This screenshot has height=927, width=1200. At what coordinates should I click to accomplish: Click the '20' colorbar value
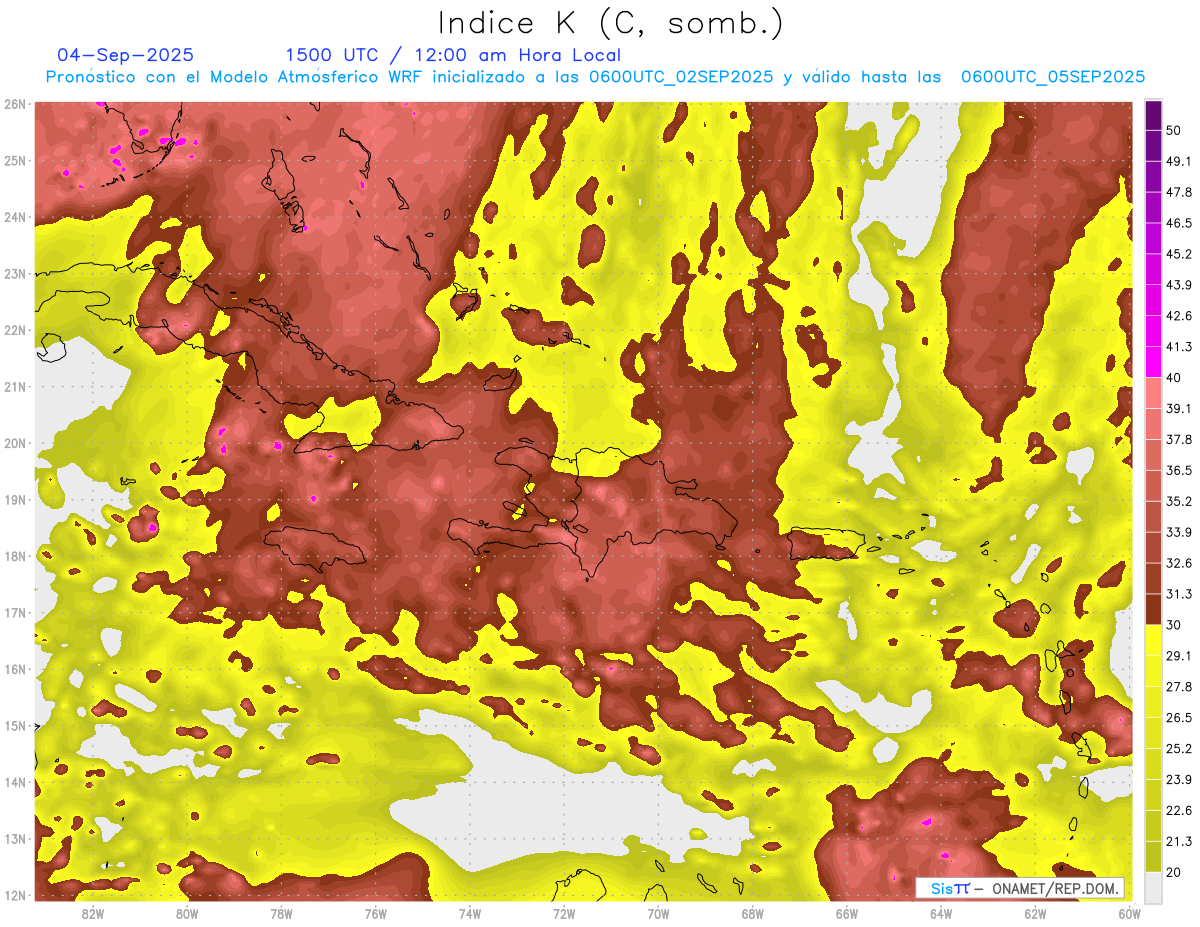click(1175, 872)
